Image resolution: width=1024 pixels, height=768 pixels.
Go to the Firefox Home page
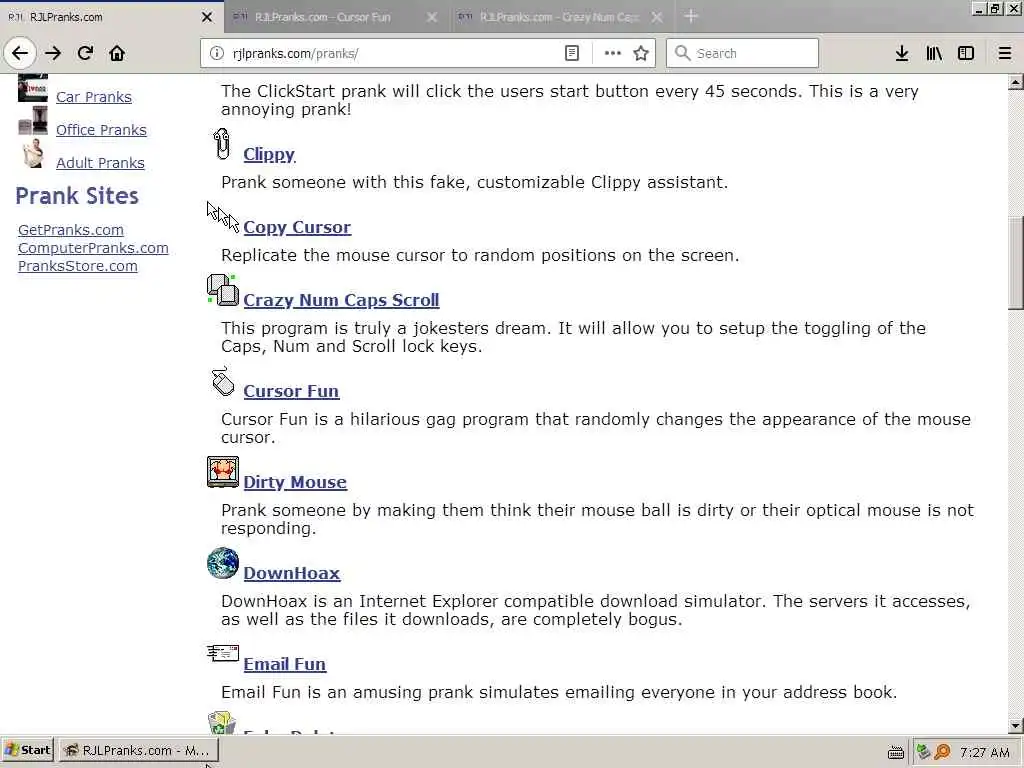click(x=117, y=53)
